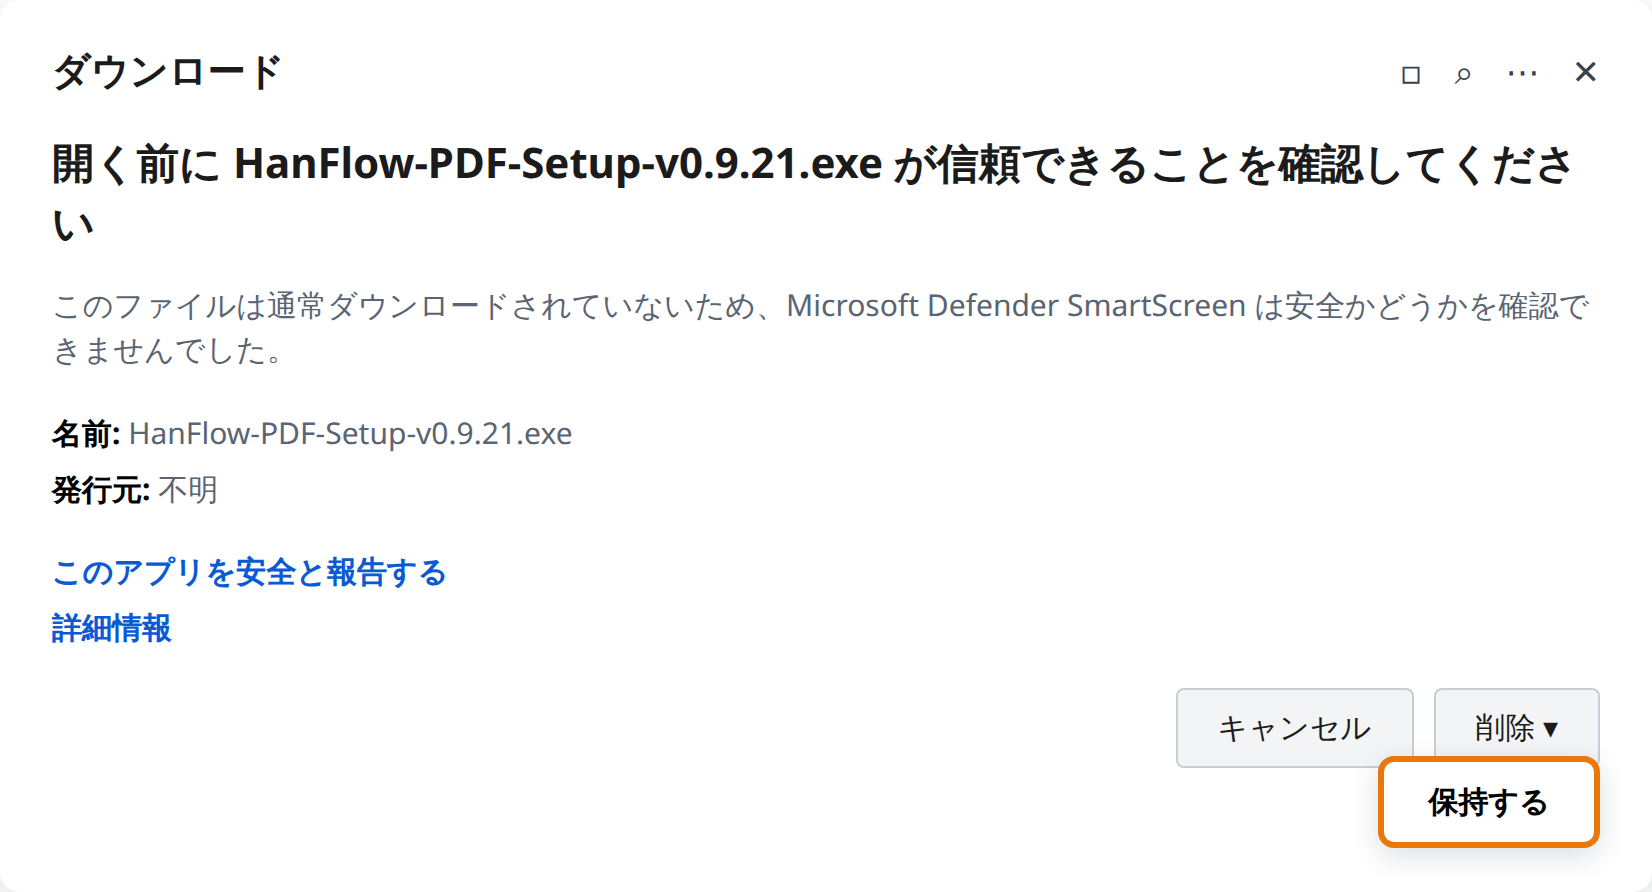Click 確認してください in the warning heading
Screen dimensions: 1652x892
[1426, 164]
